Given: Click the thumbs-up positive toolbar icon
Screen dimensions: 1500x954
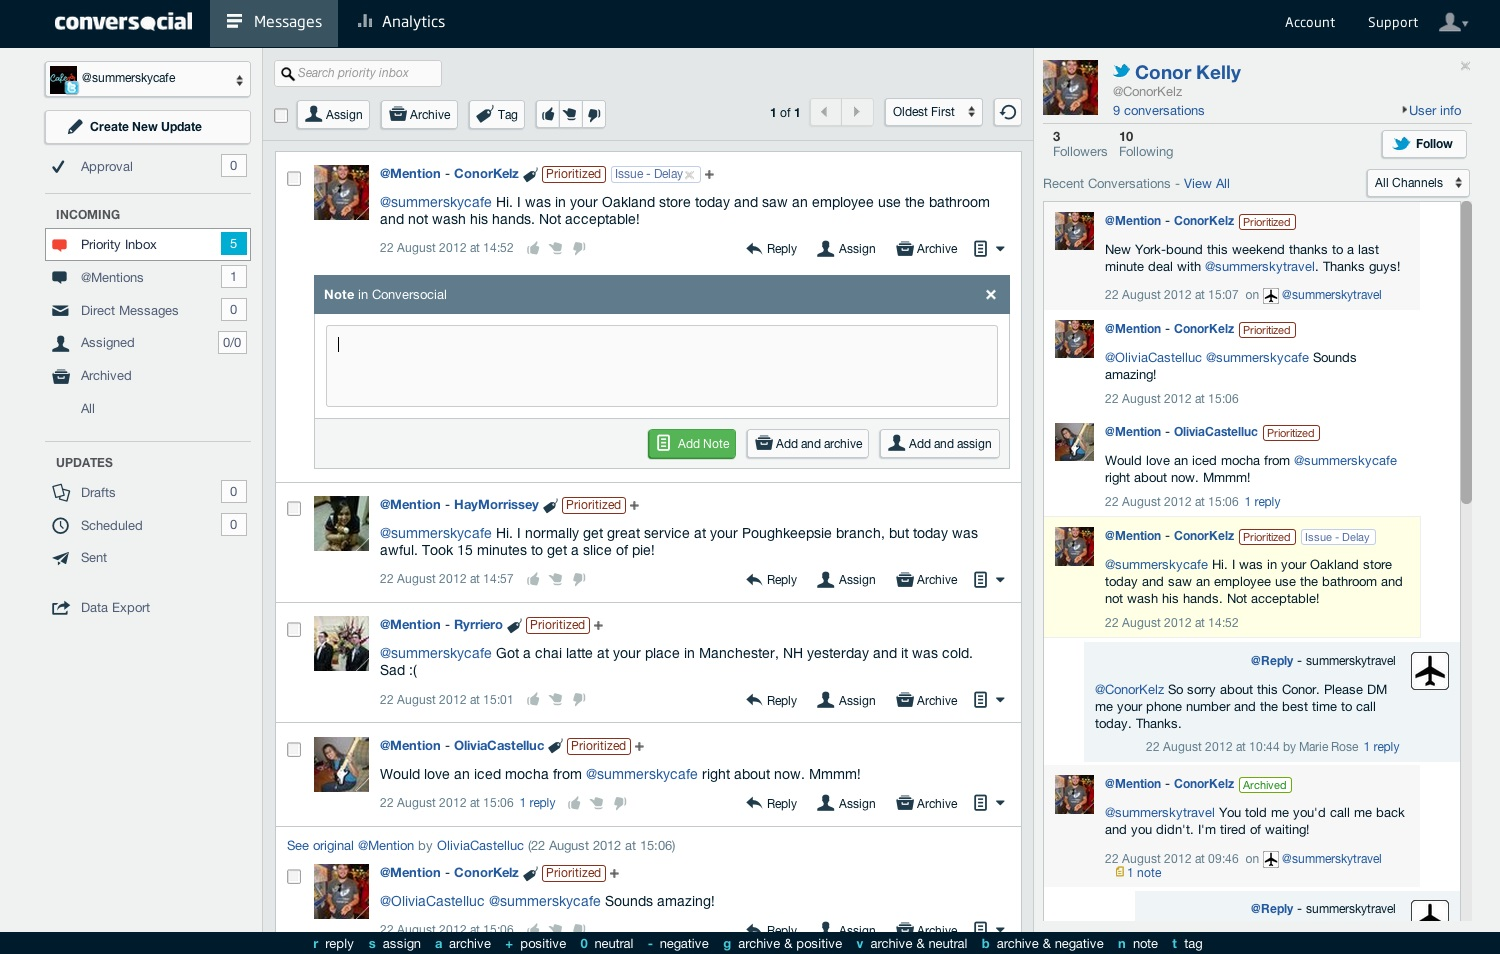Looking at the screenshot, I should [x=548, y=114].
